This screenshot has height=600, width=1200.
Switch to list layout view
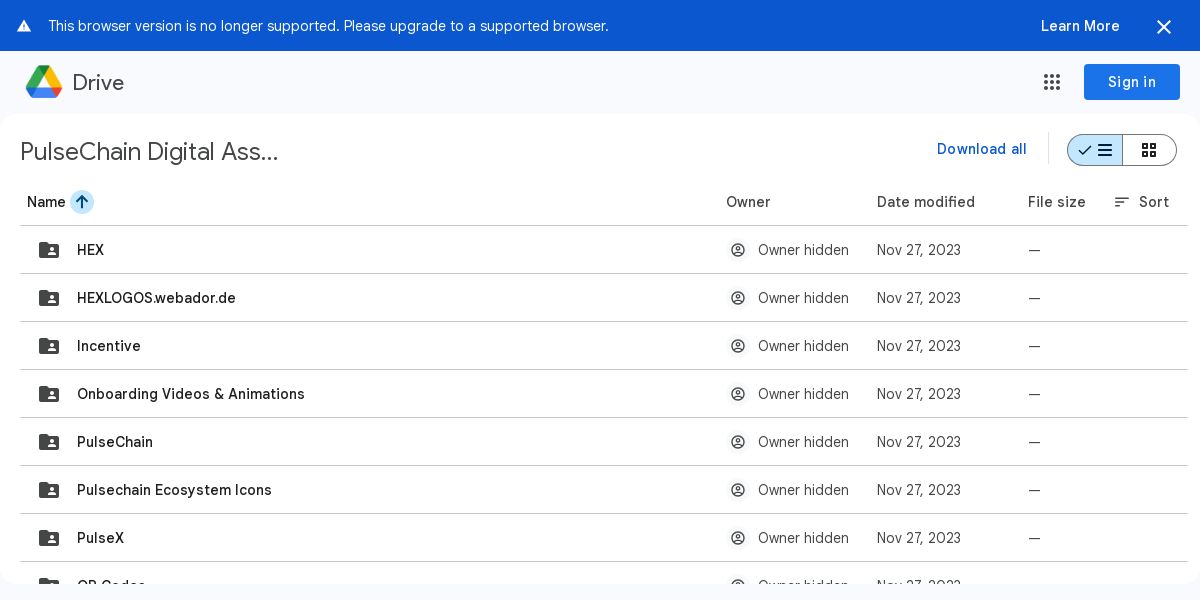1095,150
